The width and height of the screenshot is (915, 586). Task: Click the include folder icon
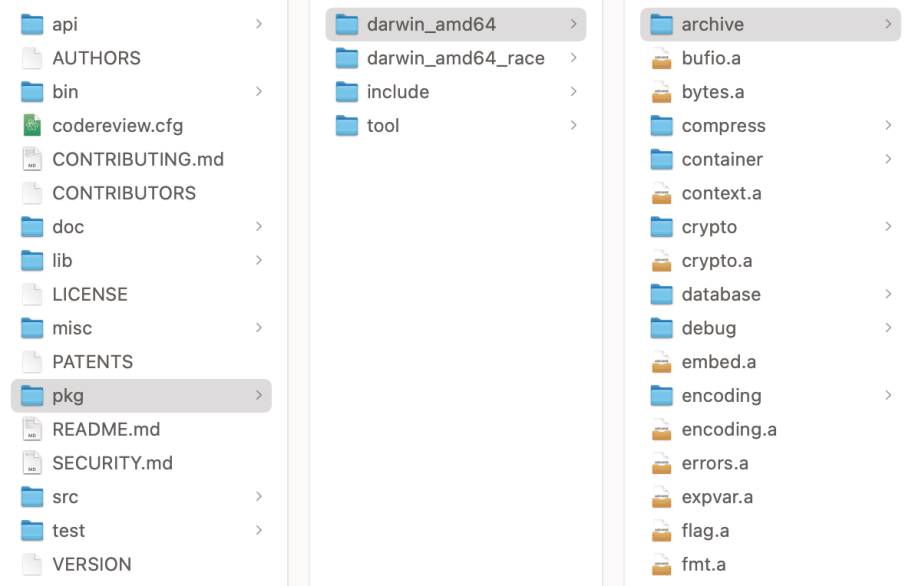(x=347, y=92)
